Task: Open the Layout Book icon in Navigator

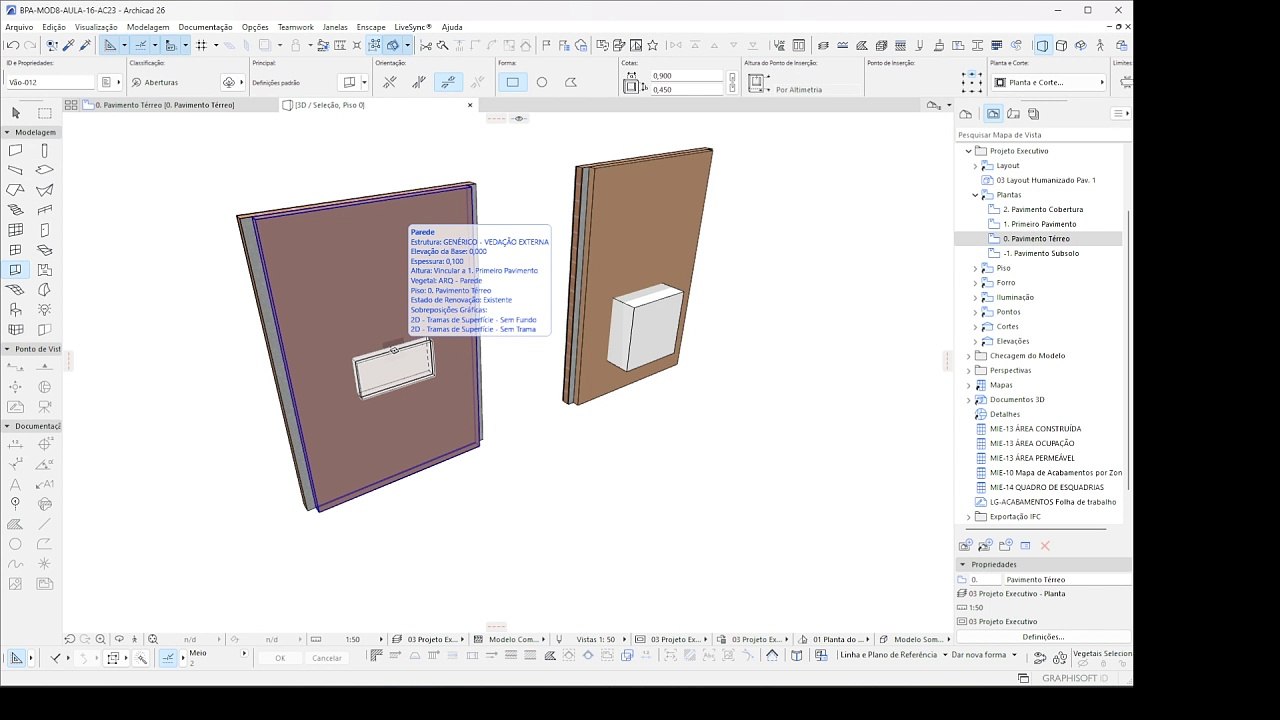Action: coord(1013,114)
